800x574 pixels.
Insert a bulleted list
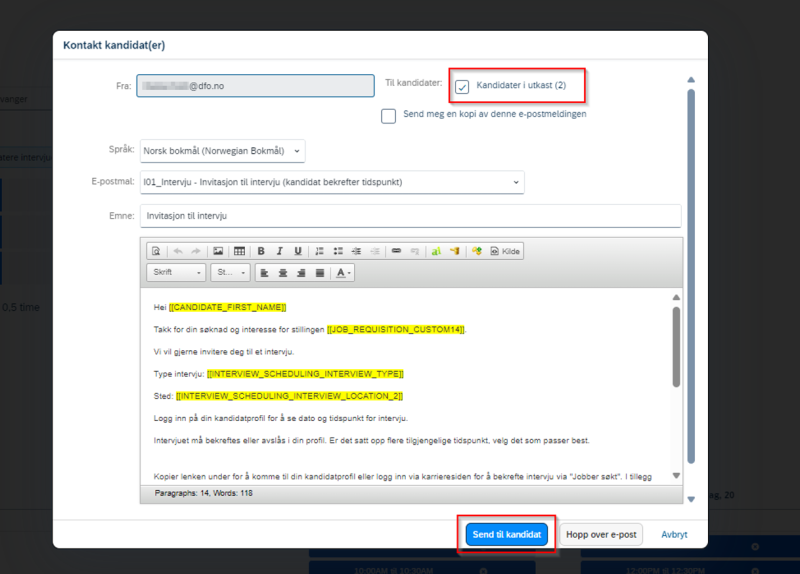click(x=338, y=251)
